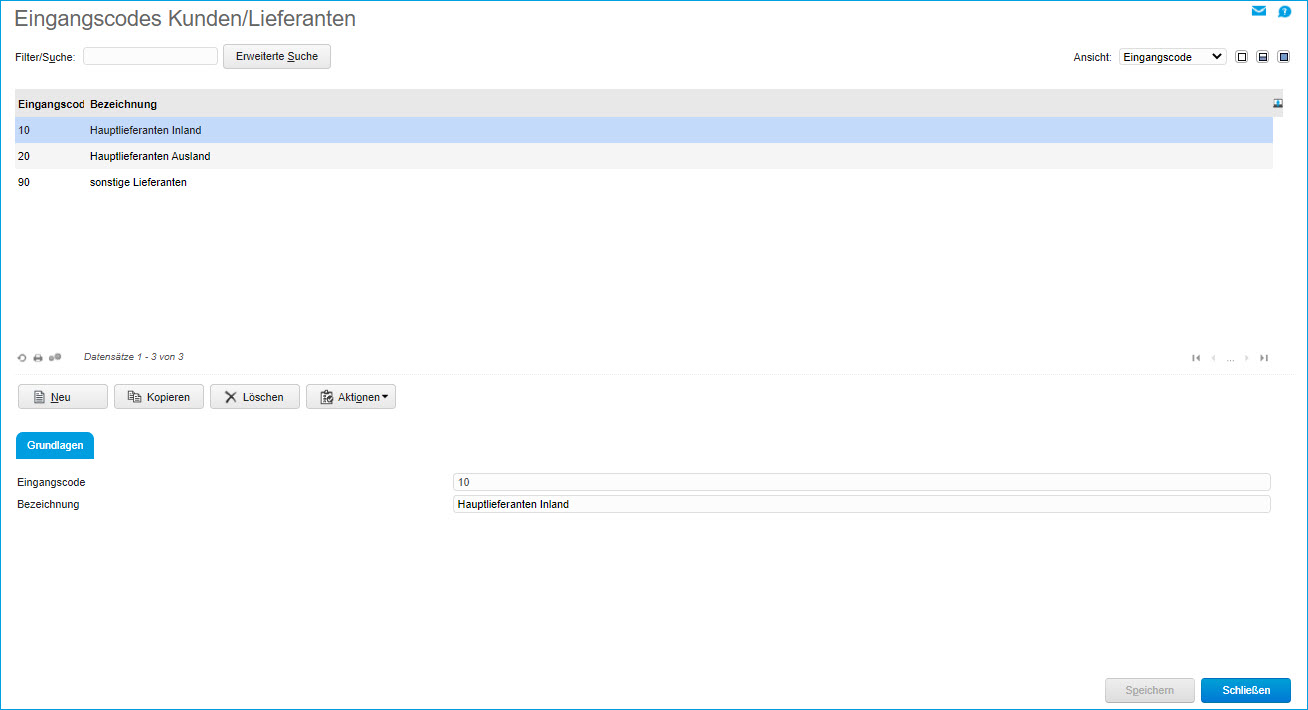Click into the Bezeichnung field
The image size is (1308, 710).
pos(862,504)
